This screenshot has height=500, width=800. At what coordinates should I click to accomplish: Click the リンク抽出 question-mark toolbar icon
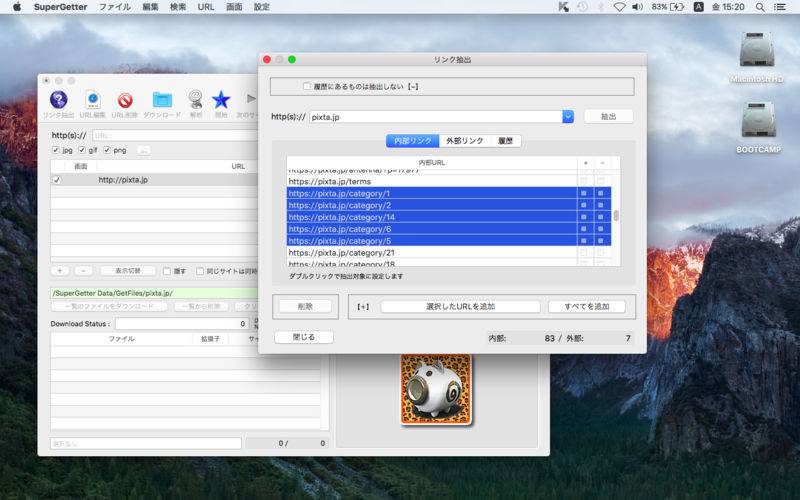coord(59,99)
